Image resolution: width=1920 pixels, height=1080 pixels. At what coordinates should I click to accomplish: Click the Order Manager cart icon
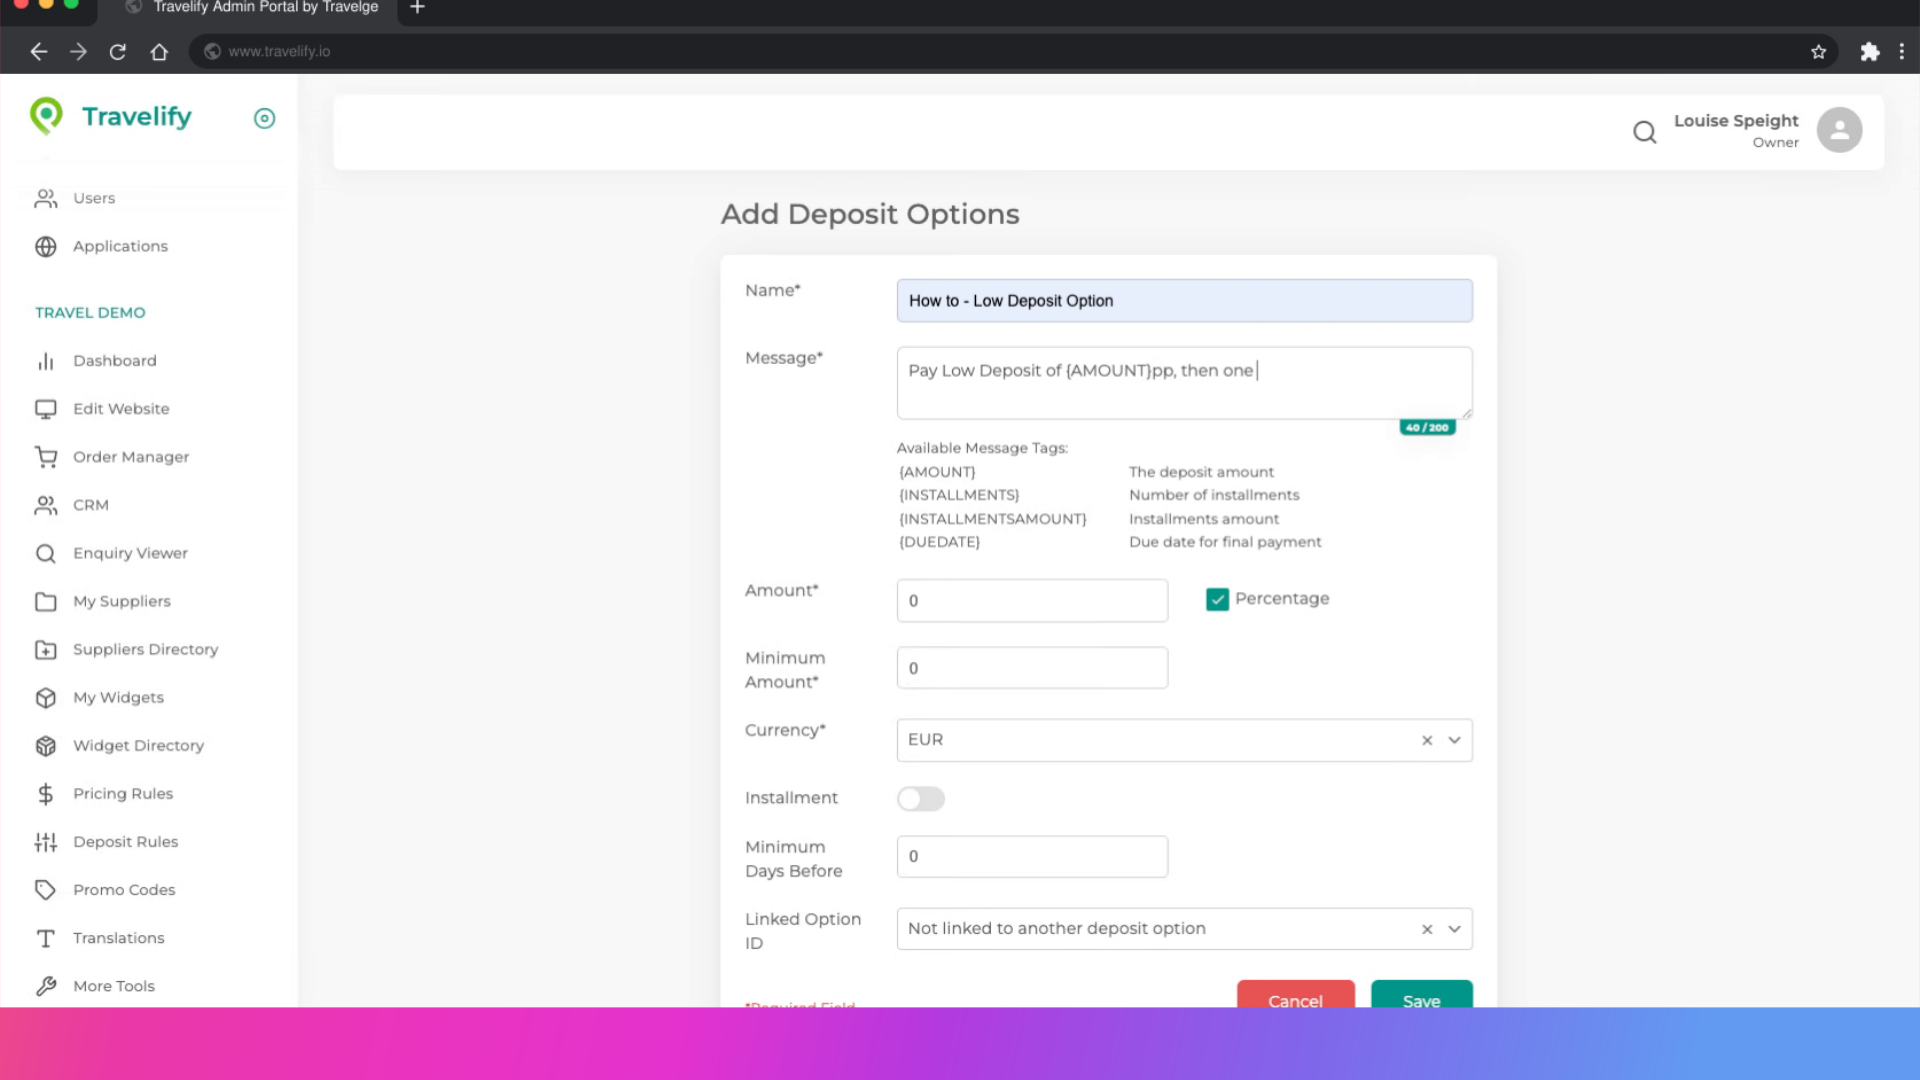[46, 457]
